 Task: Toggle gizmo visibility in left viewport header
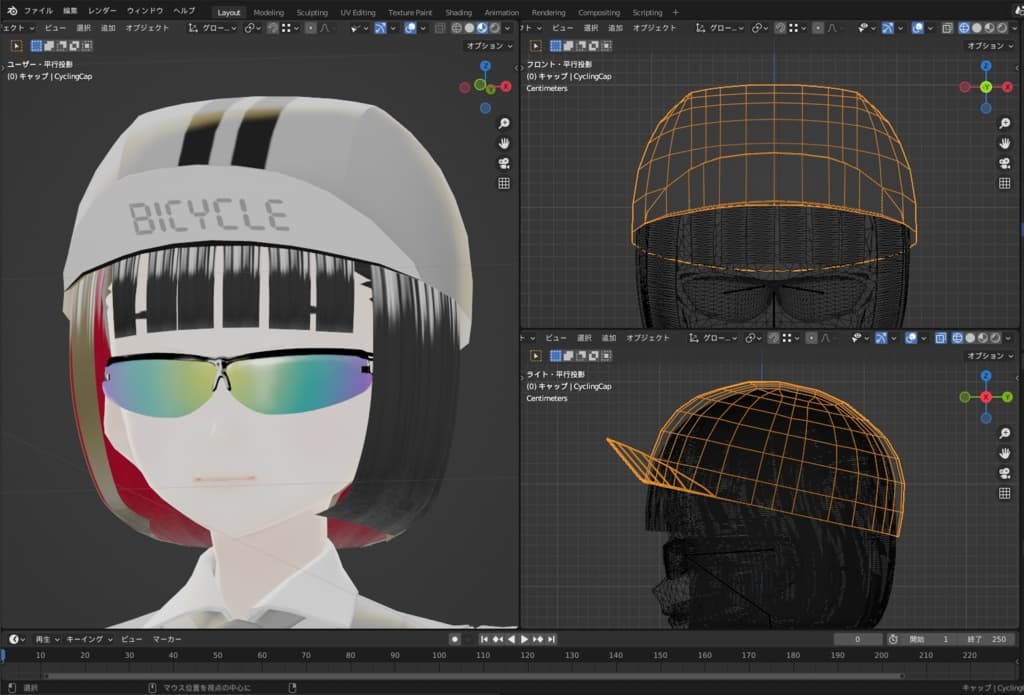click(380, 28)
